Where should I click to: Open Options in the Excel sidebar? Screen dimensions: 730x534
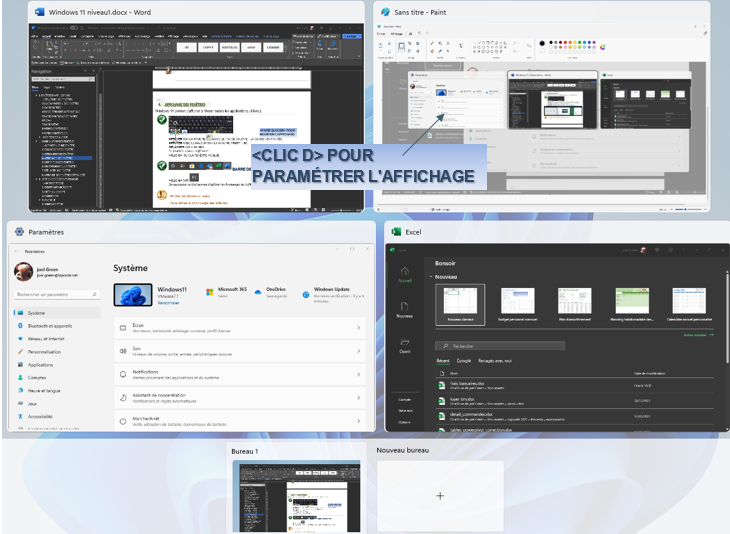click(x=405, y=422)
